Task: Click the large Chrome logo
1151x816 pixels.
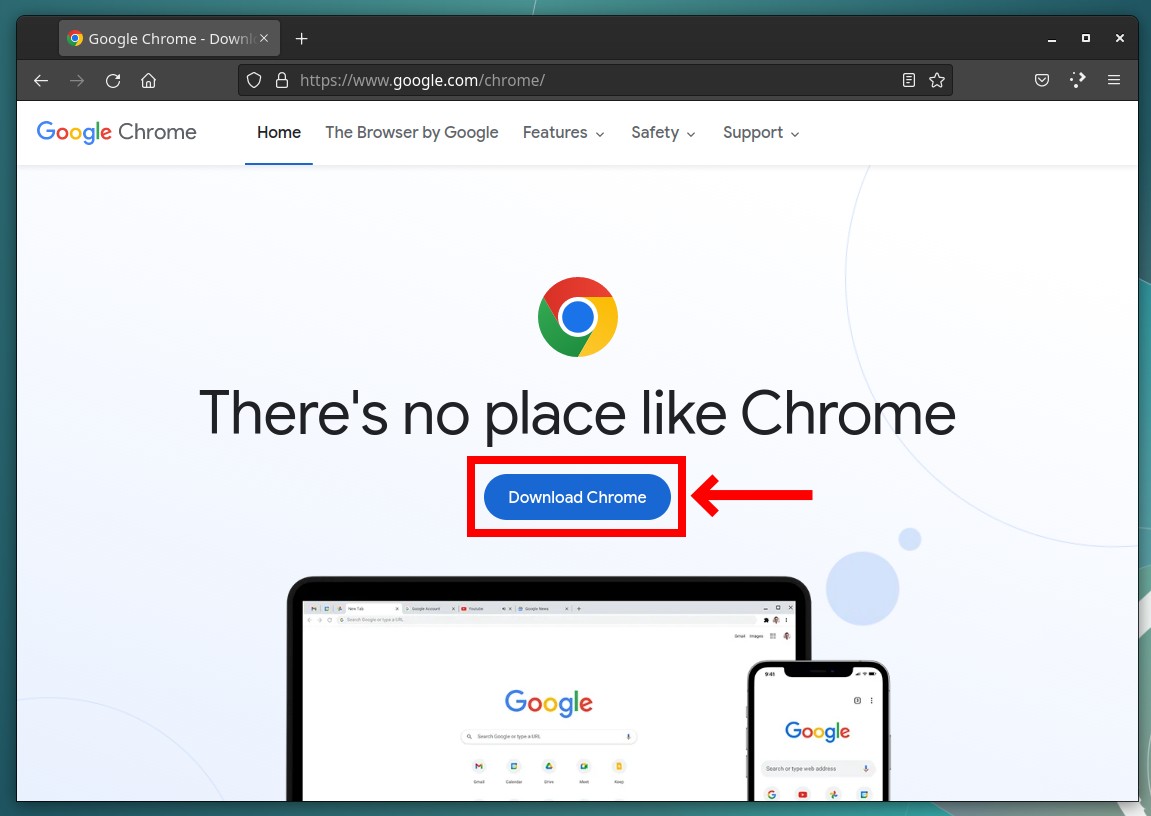Action: coord(578,317)
